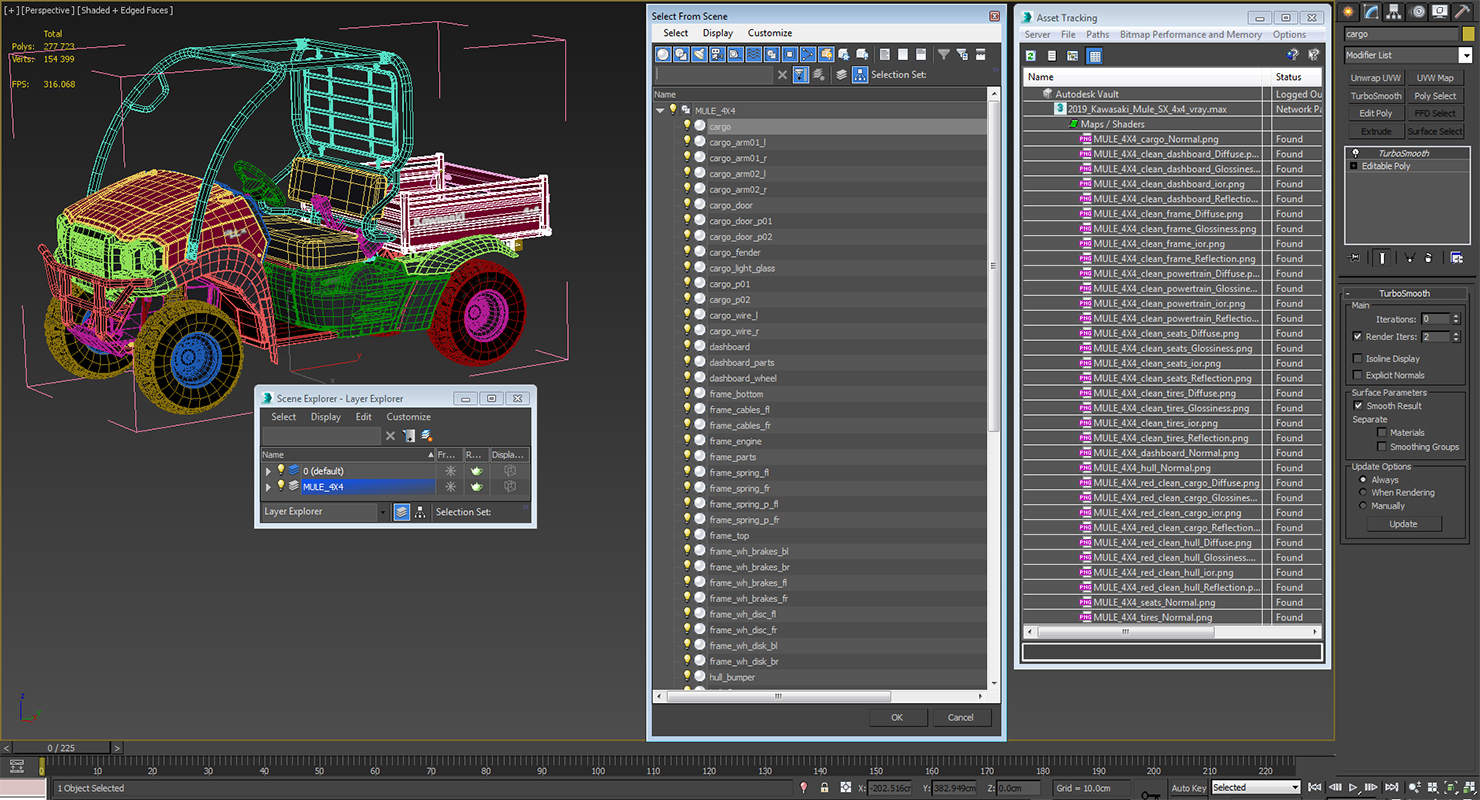The image size is (1480, 800).
Task: Open the Motion command panel tab icon
Action: click(1417, 12)
